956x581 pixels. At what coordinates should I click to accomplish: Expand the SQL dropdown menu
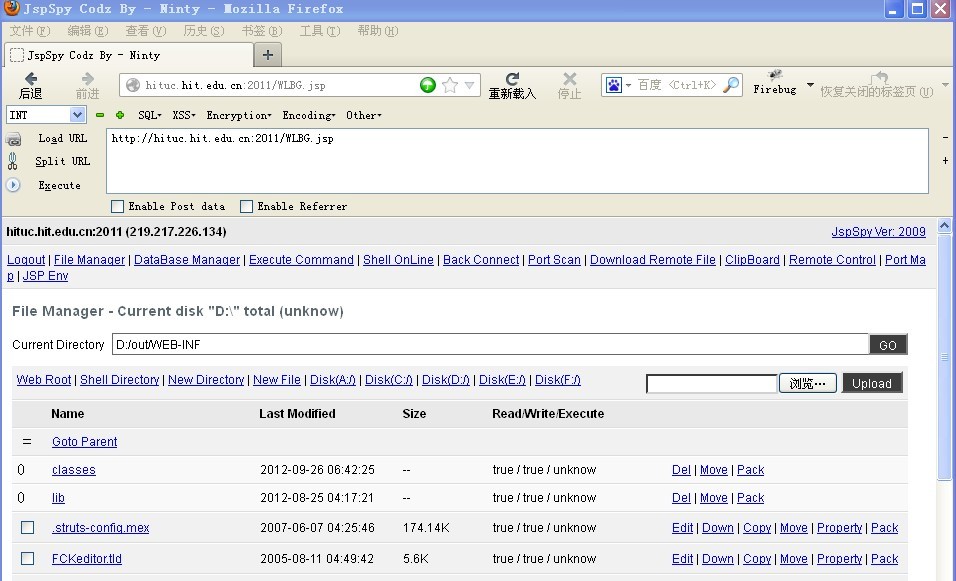coord(149,115)
